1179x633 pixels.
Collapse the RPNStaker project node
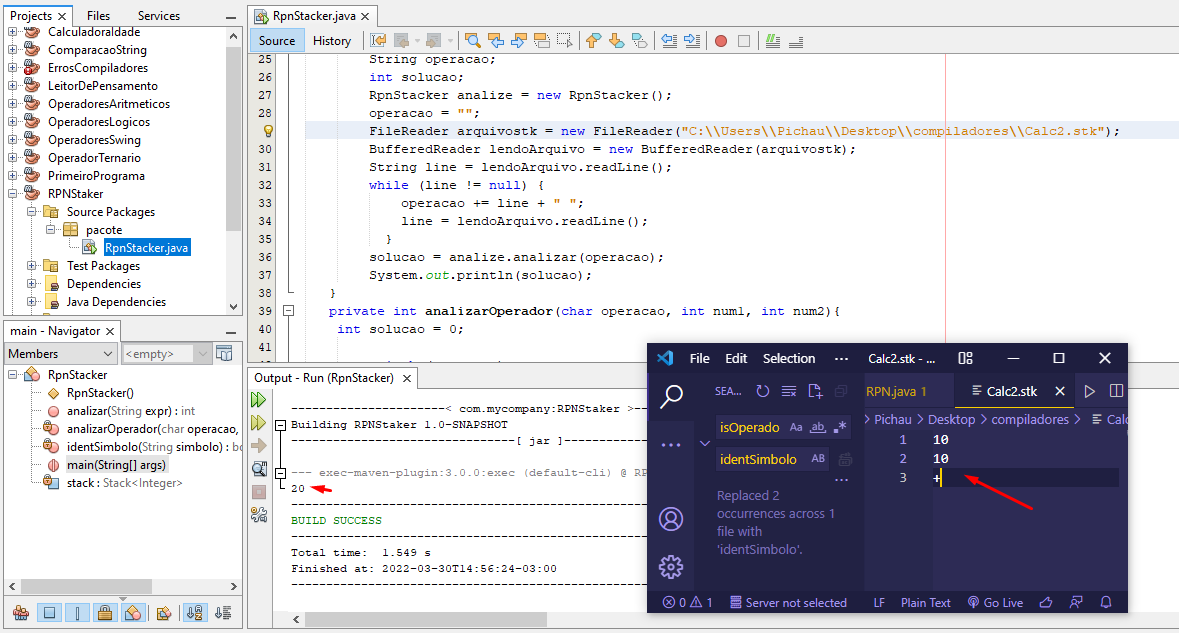pyautogui.click(x=13, y=194)
